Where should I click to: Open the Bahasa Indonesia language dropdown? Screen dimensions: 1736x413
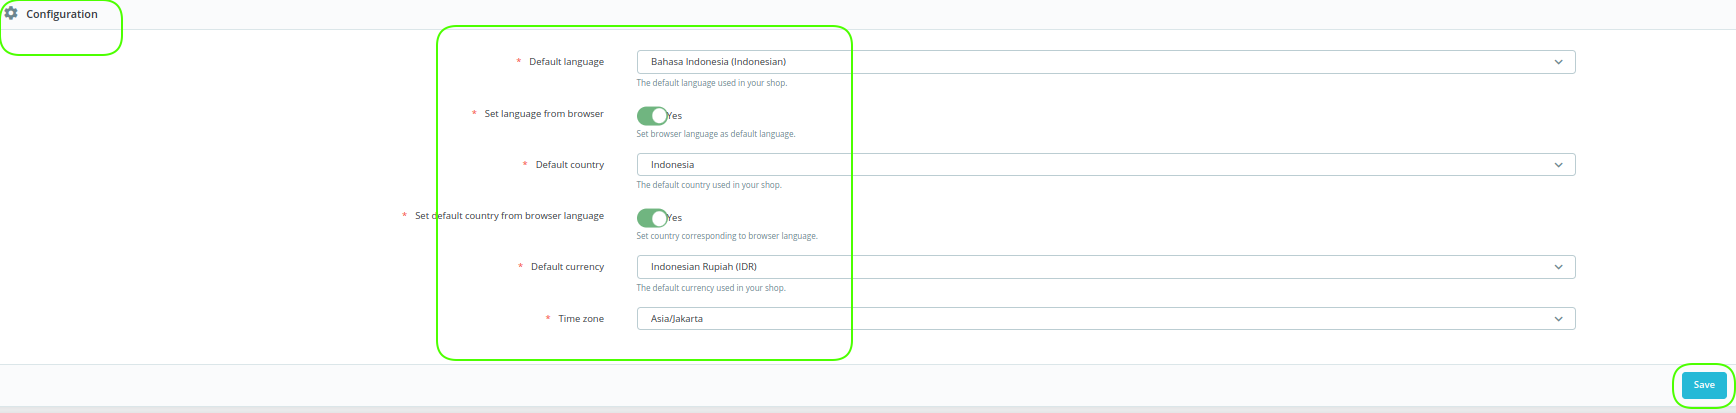tap(1100, 62)
